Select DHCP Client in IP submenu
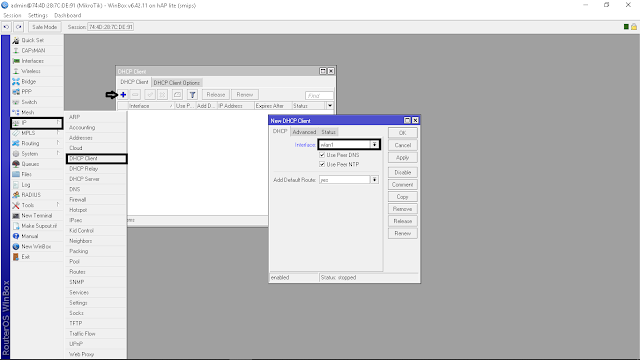Viewport: 640px width, 360px height. [96, 158]
